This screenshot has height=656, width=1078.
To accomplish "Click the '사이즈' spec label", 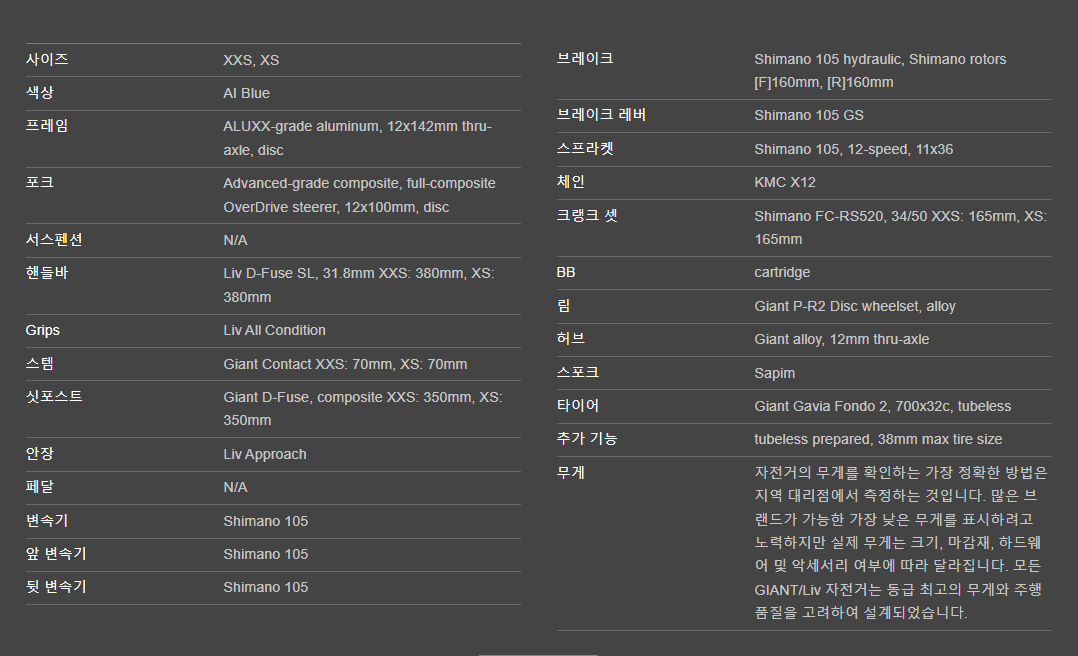I will click(47, 60).
